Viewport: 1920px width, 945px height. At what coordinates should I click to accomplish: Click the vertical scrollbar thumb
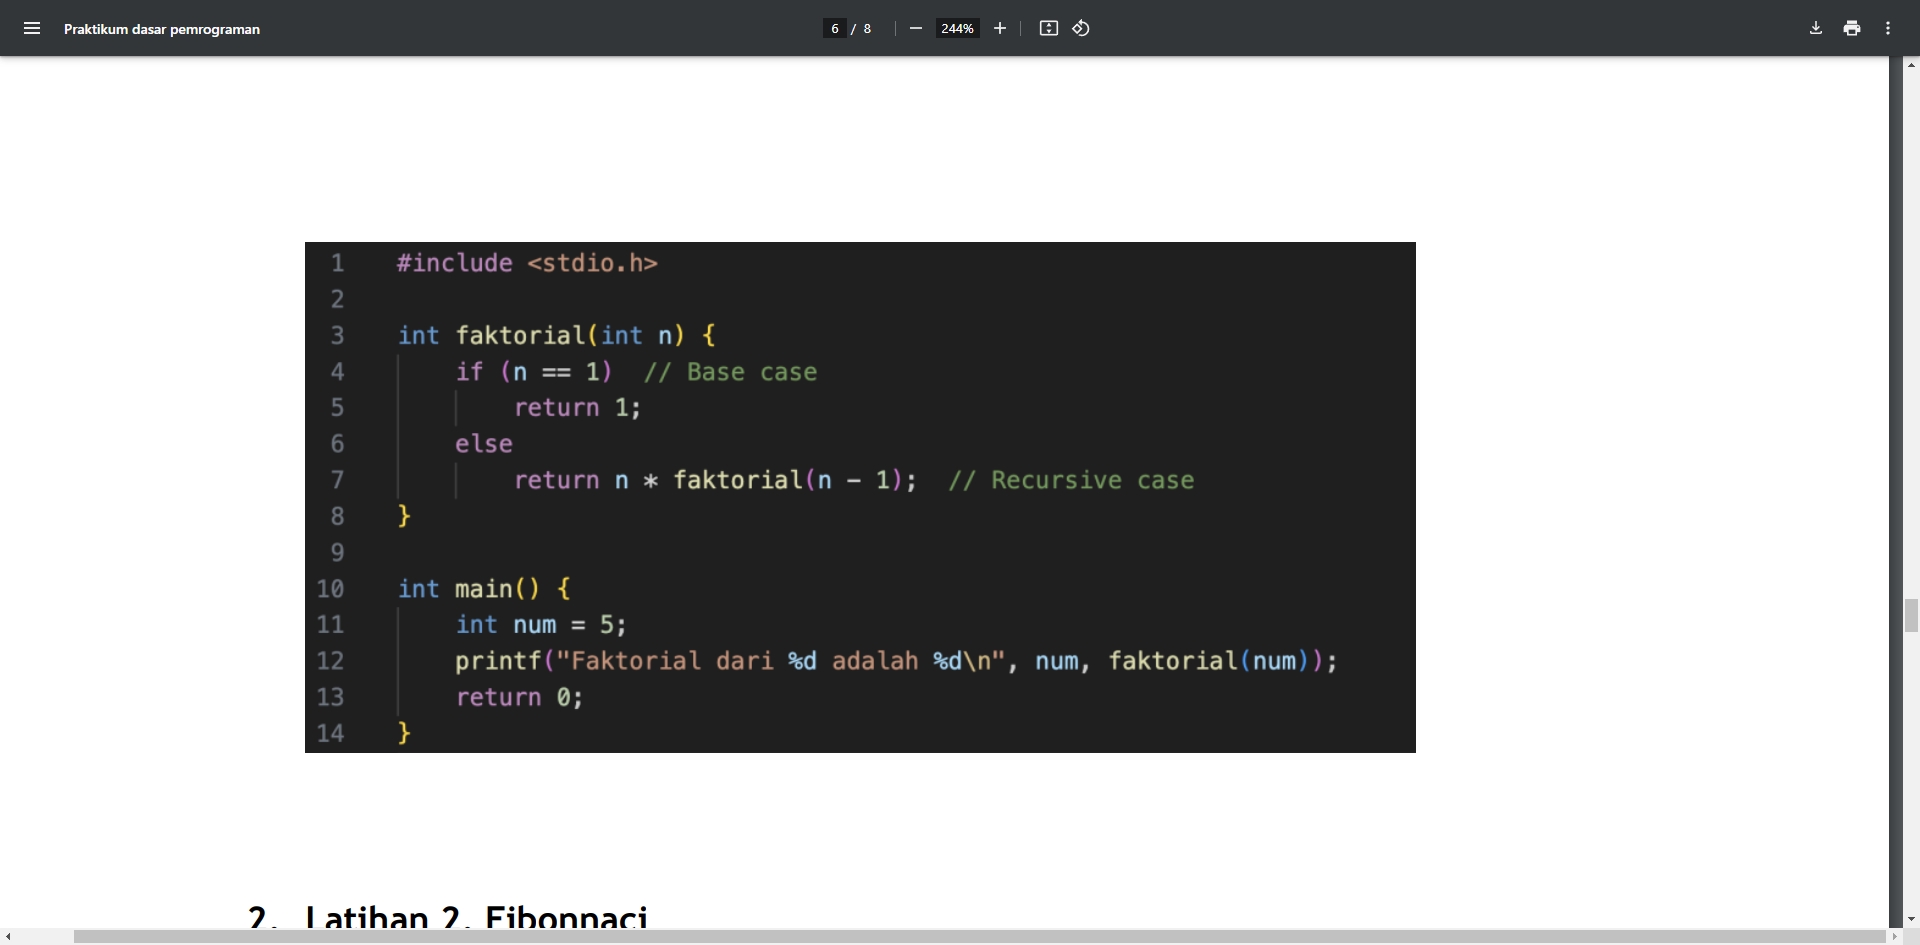point(1911,615)
